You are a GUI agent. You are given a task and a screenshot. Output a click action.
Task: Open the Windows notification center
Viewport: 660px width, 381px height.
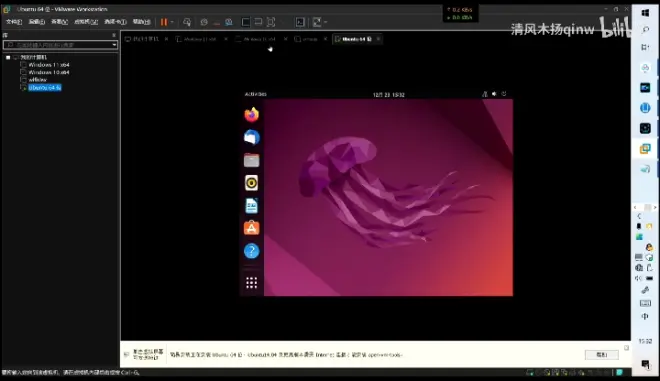click(645, 364)
